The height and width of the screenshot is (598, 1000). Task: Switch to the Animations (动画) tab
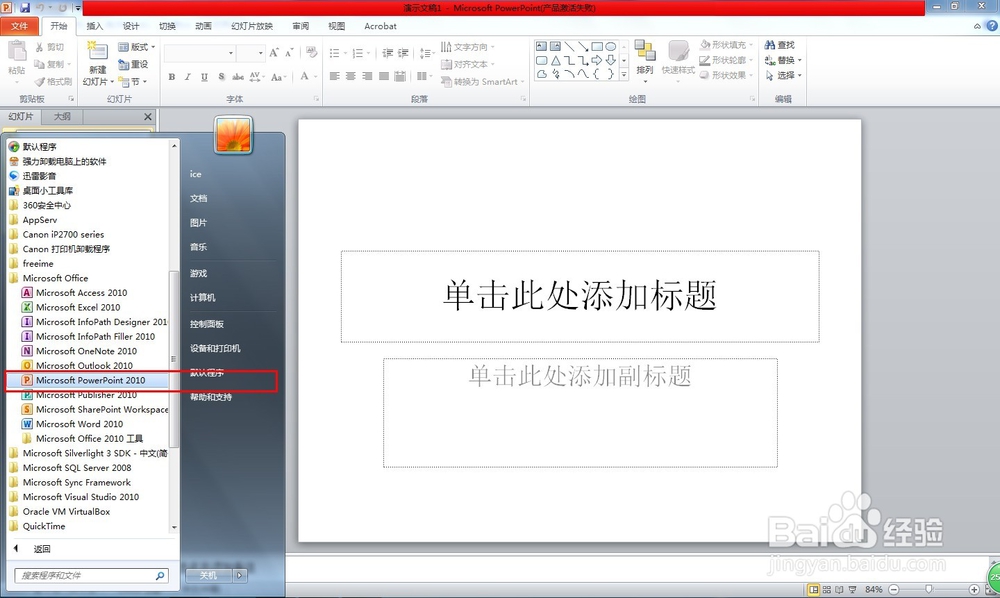point(203,26)
